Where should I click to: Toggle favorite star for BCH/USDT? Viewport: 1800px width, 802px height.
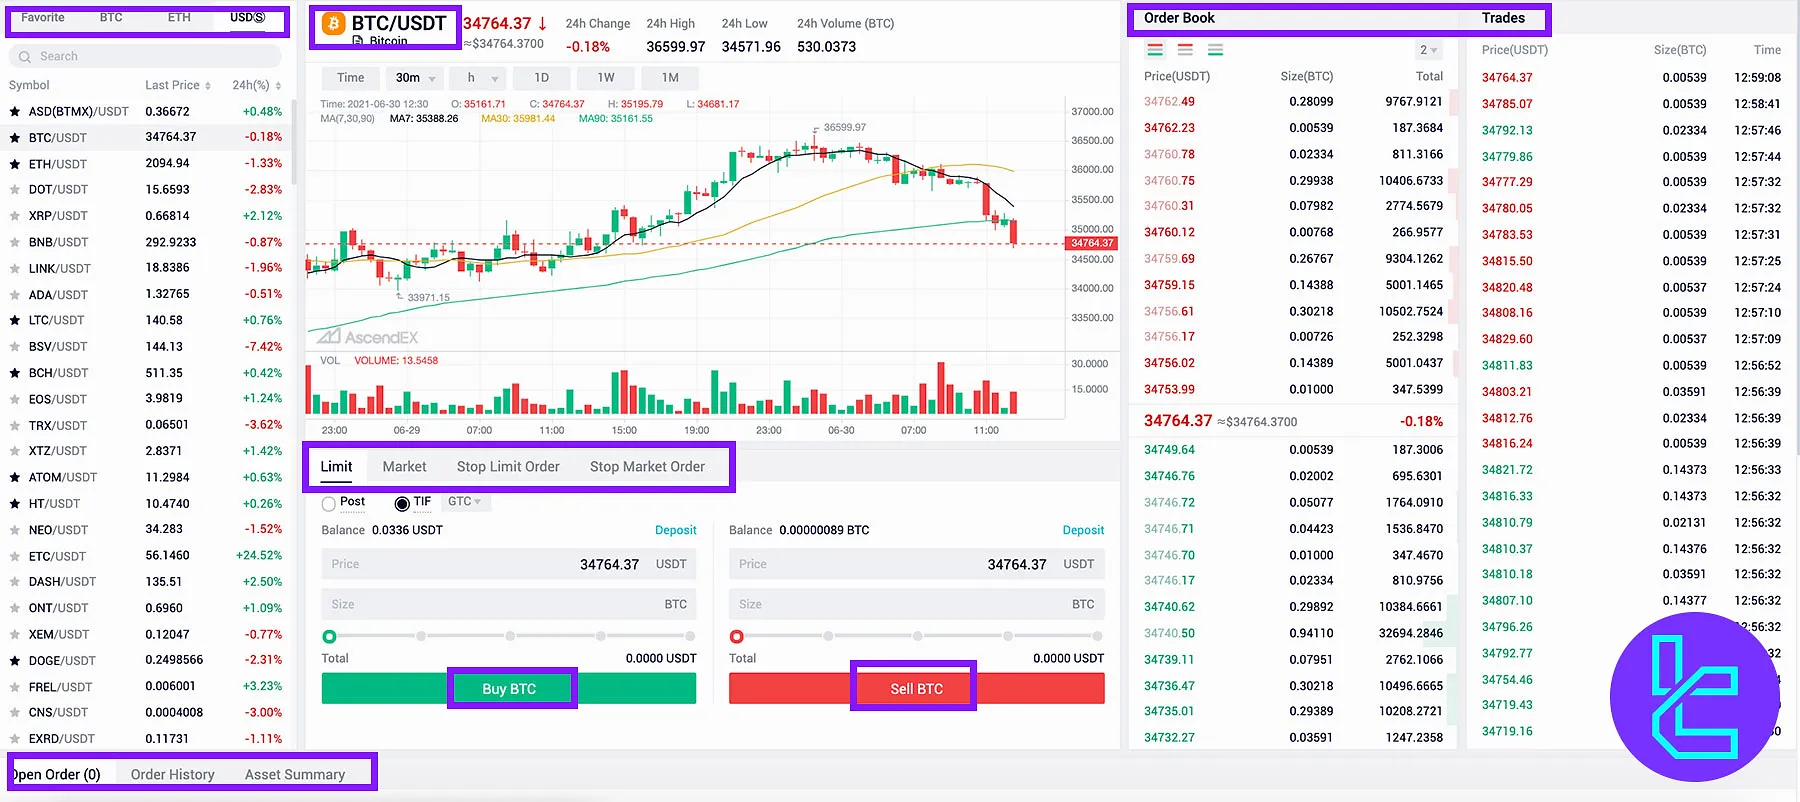click(x=15, y=373)
